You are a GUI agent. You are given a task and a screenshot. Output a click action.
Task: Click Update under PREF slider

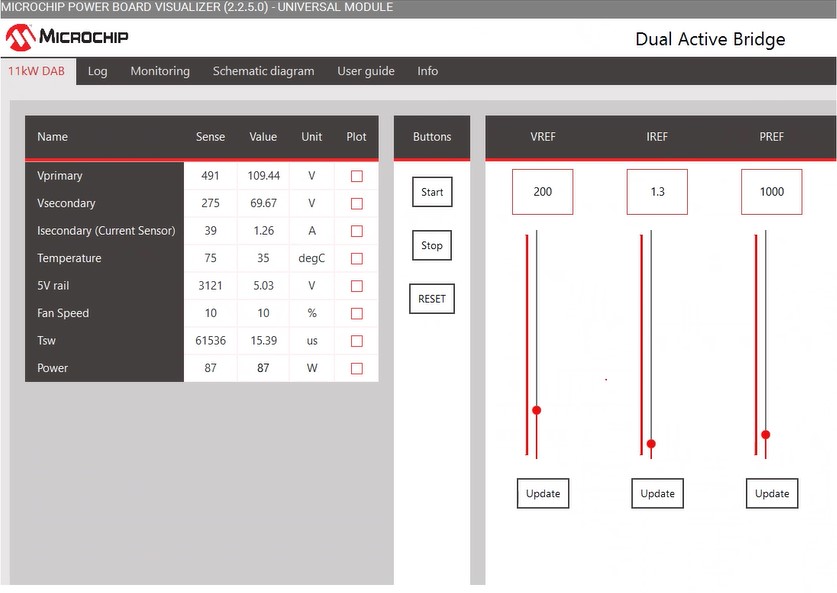point(772,494)
